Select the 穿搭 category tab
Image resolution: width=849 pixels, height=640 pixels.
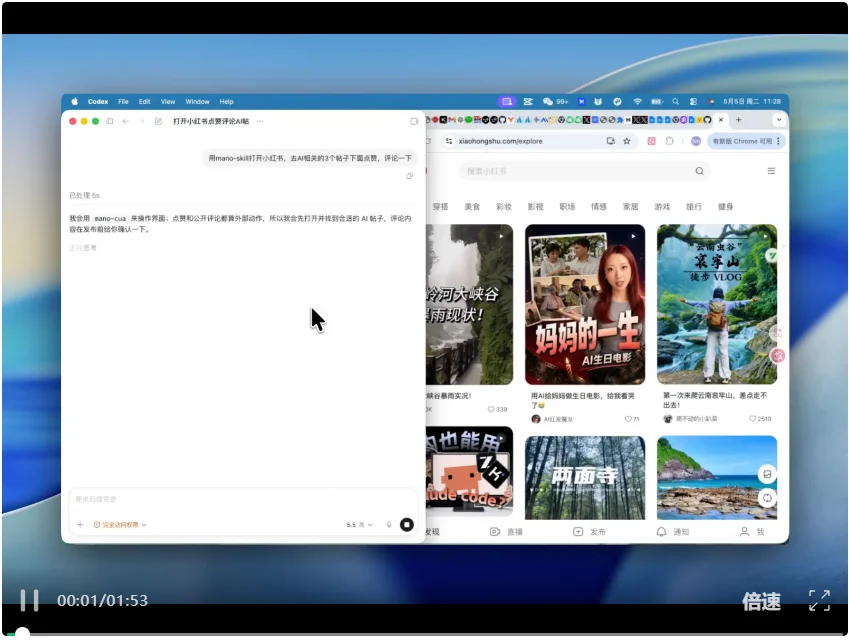click(440, 206)
